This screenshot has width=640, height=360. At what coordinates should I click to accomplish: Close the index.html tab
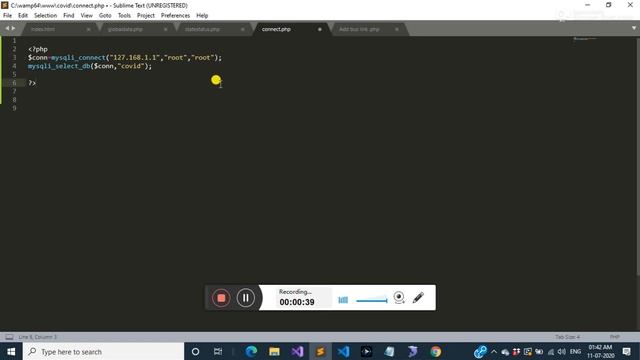tap(88, 29)
